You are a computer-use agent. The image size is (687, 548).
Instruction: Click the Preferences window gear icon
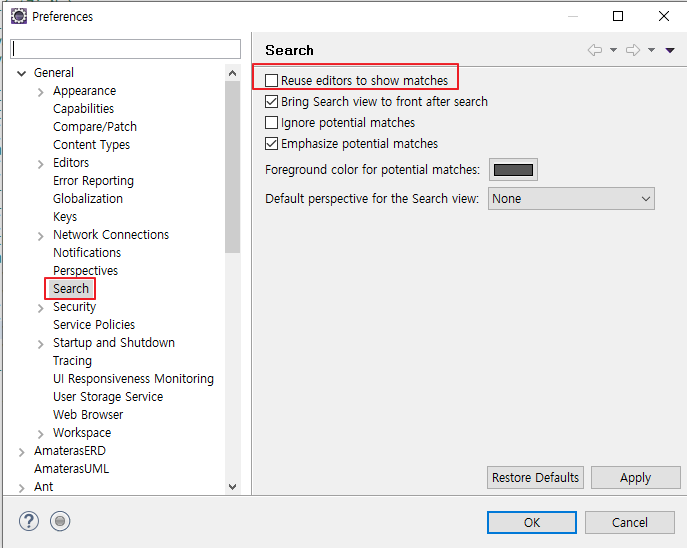tap(19, 16)
